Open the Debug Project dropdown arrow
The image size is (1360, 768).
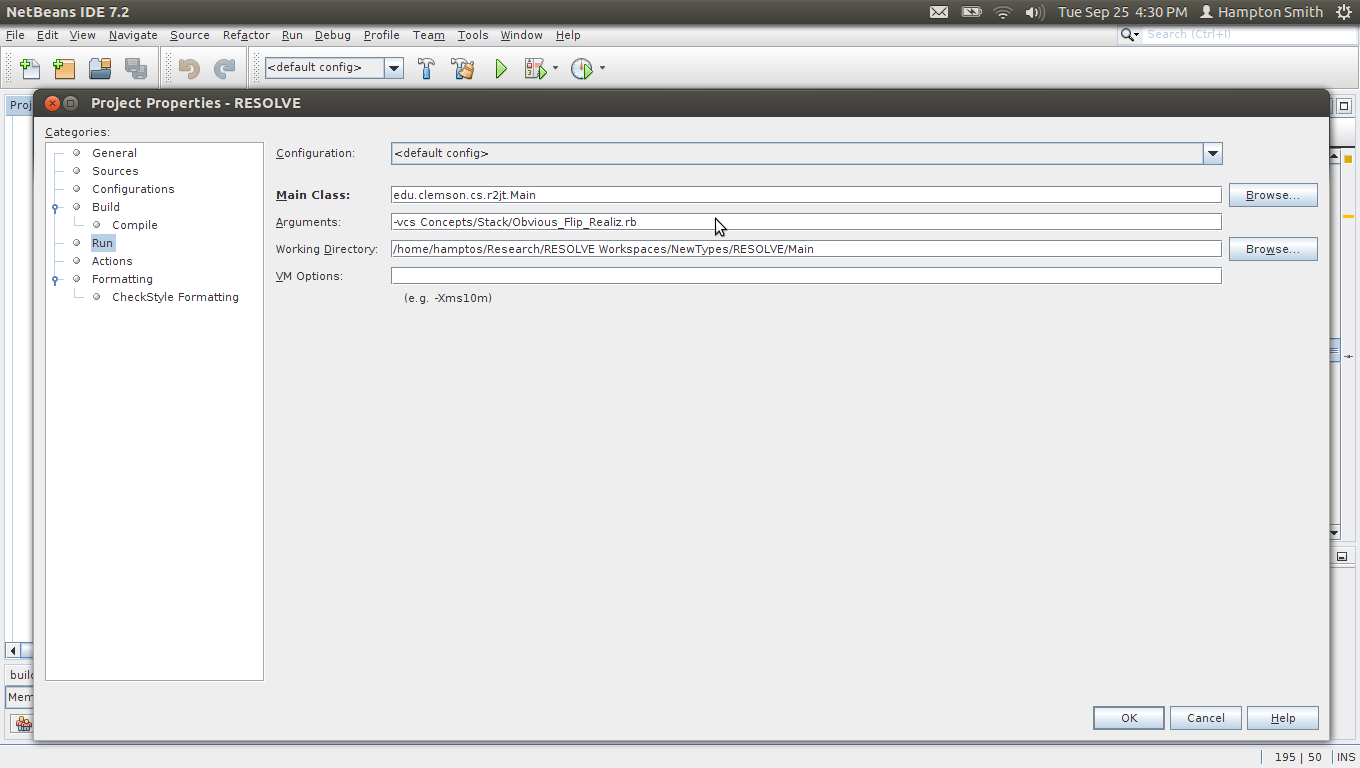click(556, 69)
